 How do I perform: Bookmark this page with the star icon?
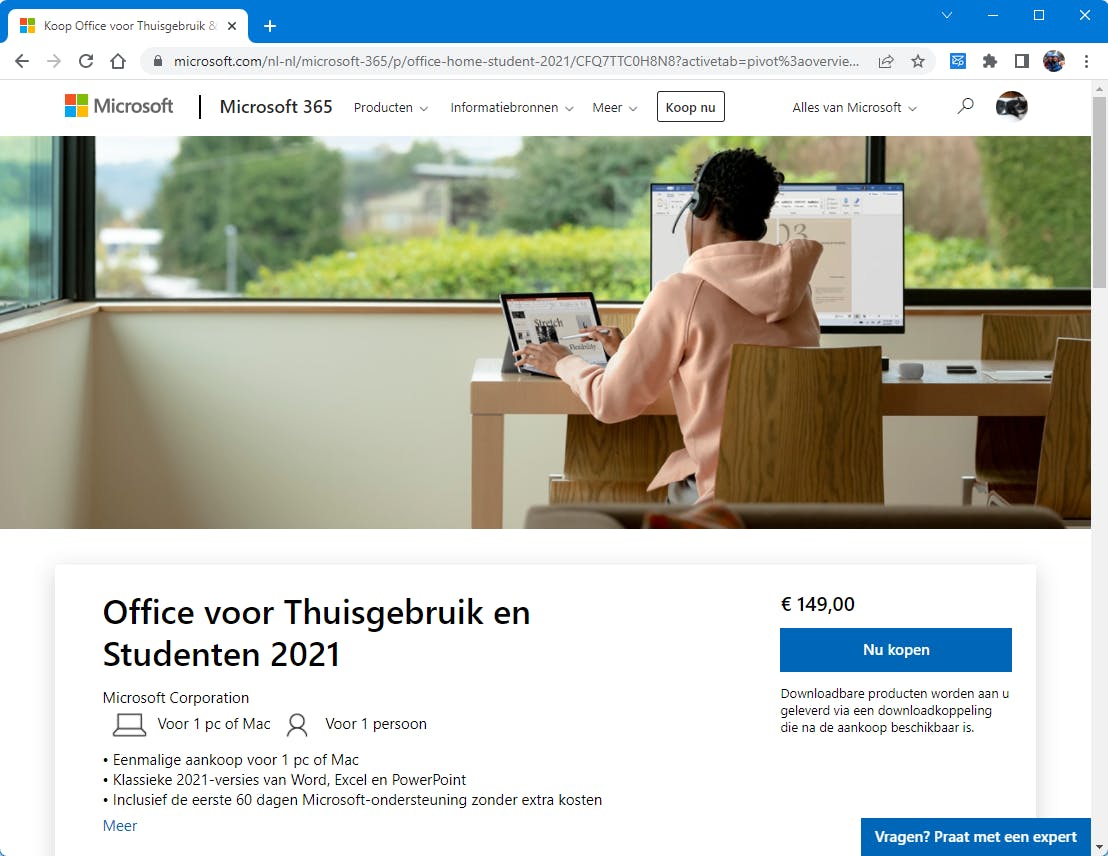pyautogui.click(x=918, y=61)
